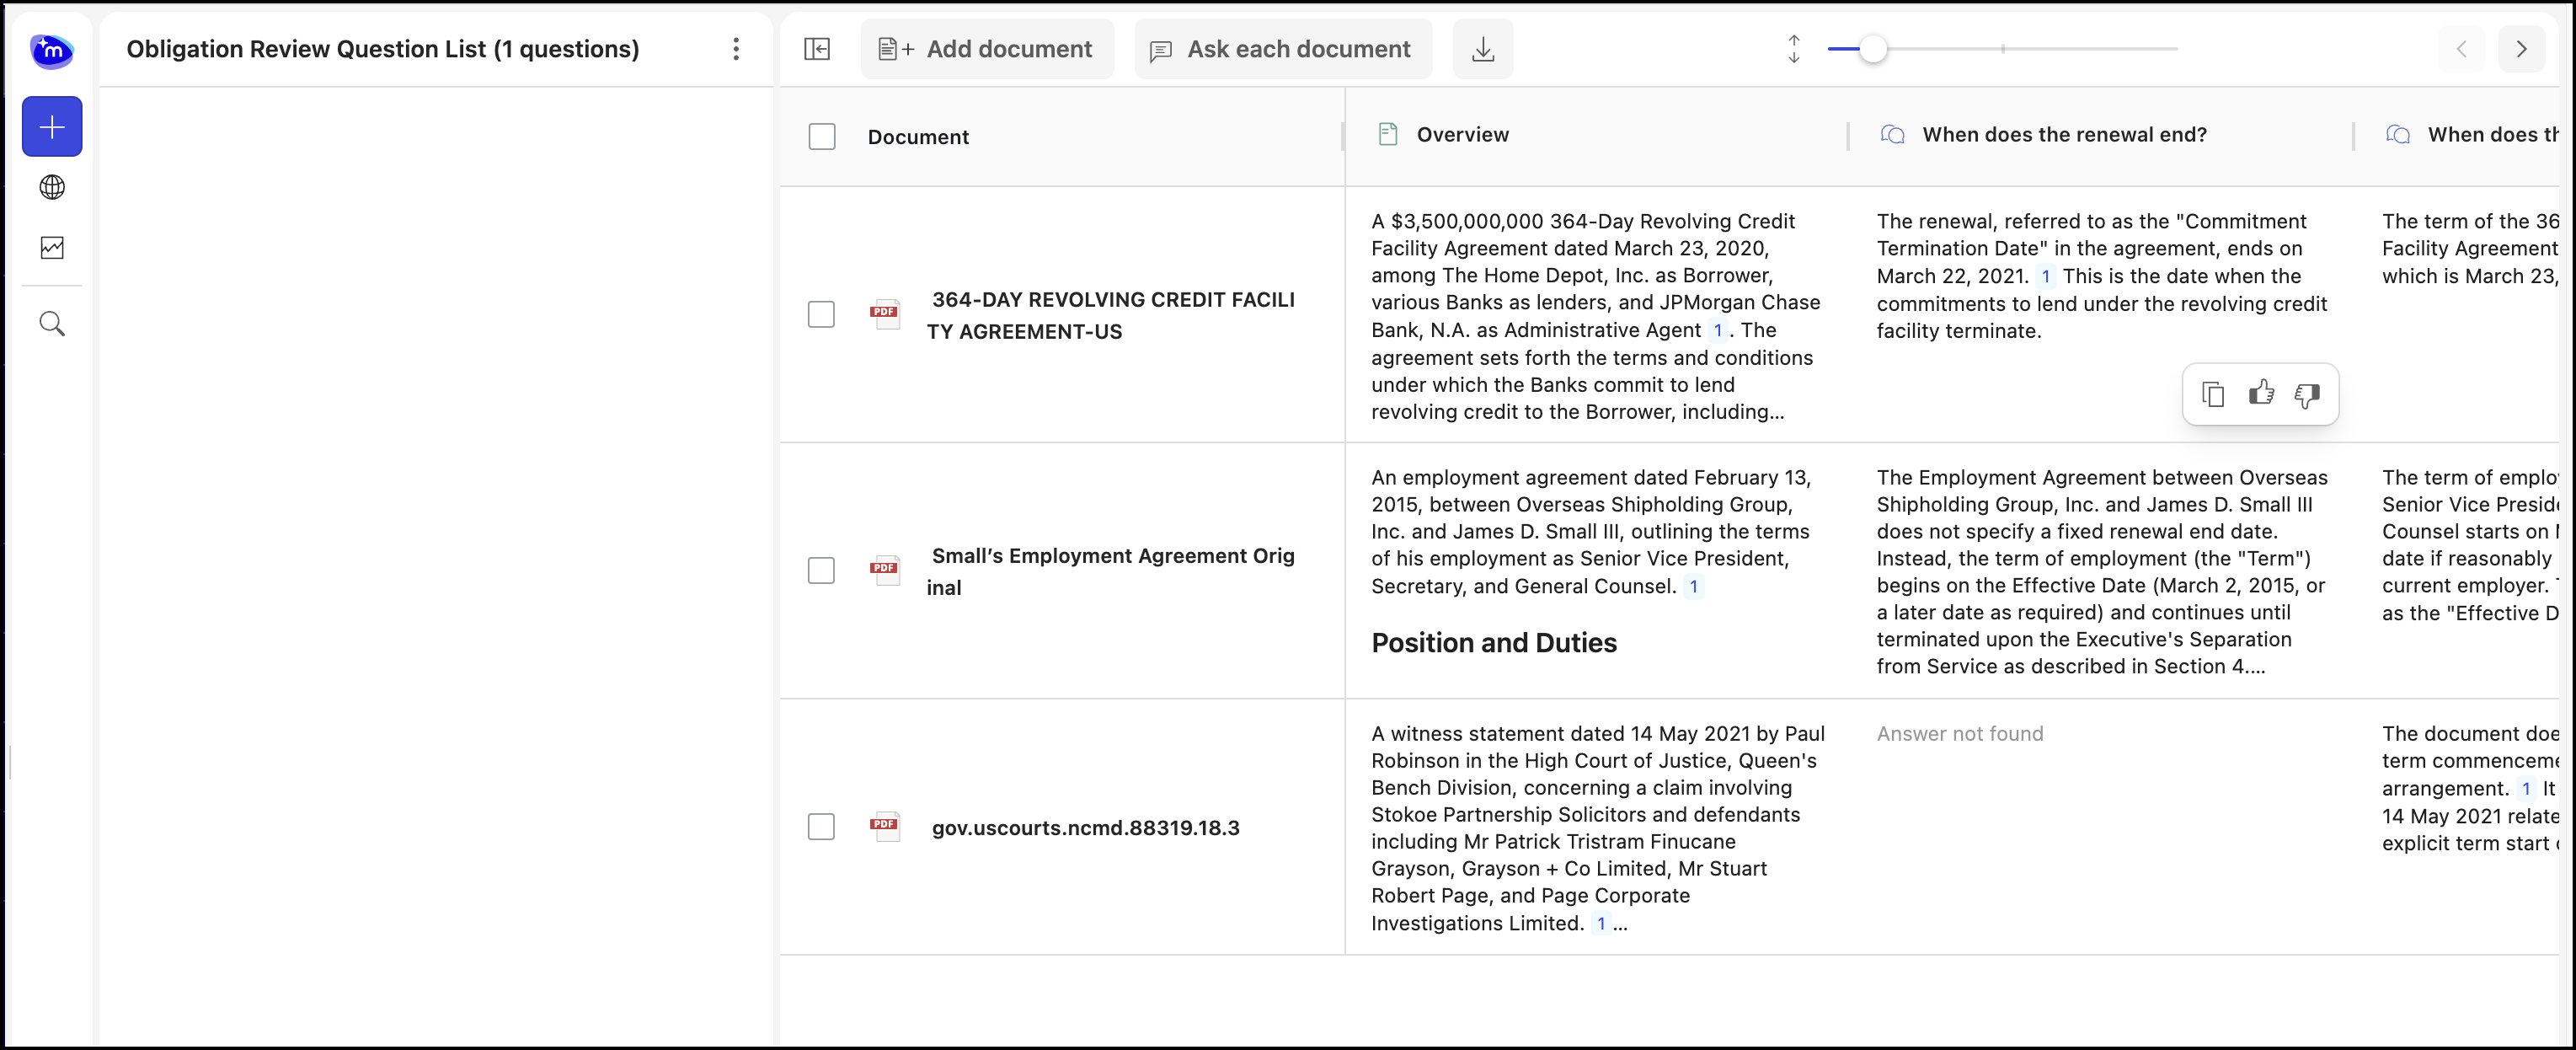Click the blue plus new button

click(x=52, y=127)
